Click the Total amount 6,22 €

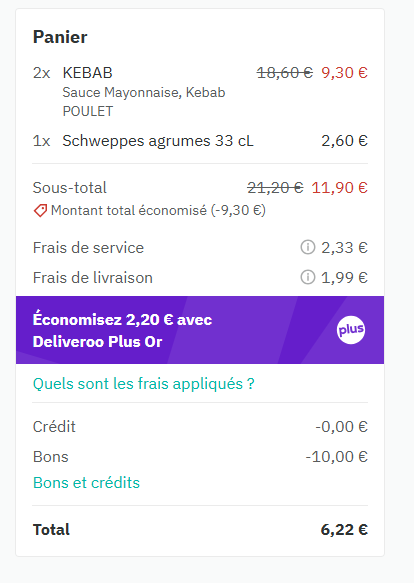pyautogui.click(x=344, y=529)
